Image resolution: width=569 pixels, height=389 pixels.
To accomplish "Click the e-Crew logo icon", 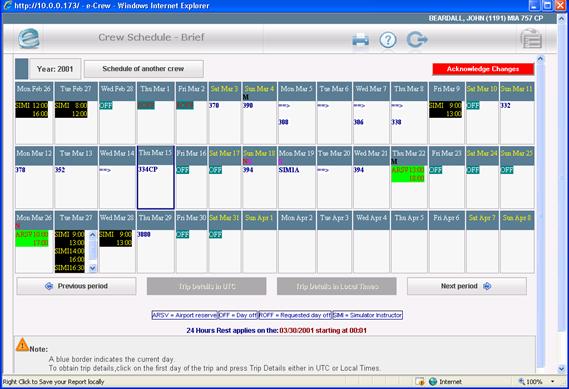I will pos(29,38).
